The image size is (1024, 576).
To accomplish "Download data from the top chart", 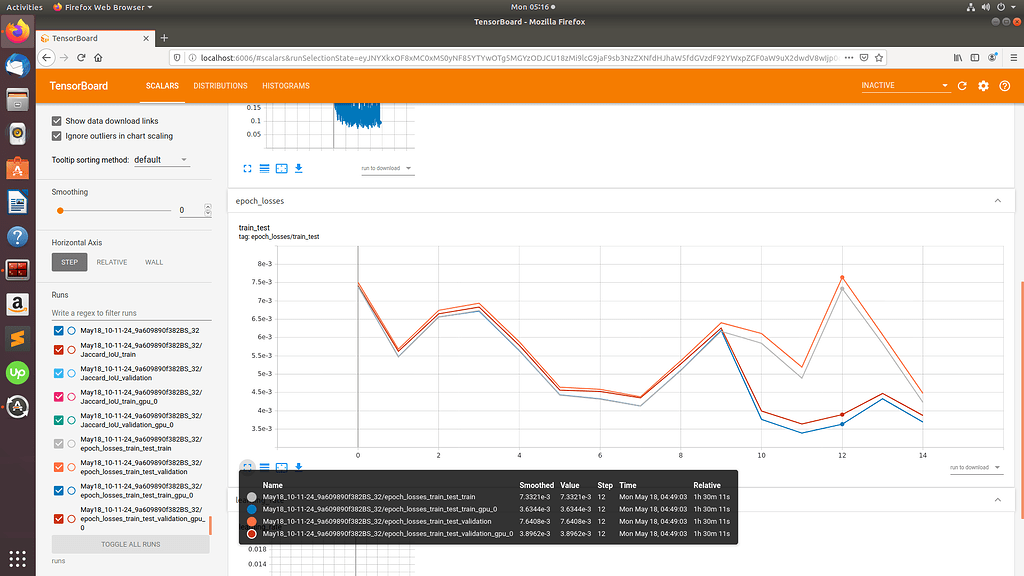I will pyautogui.click(x=299, y=168).
